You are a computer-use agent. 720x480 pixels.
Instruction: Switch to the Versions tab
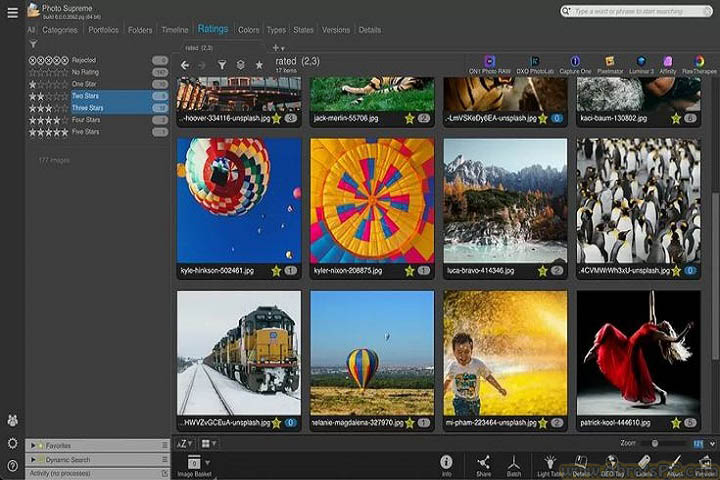[x=336, y=30]
